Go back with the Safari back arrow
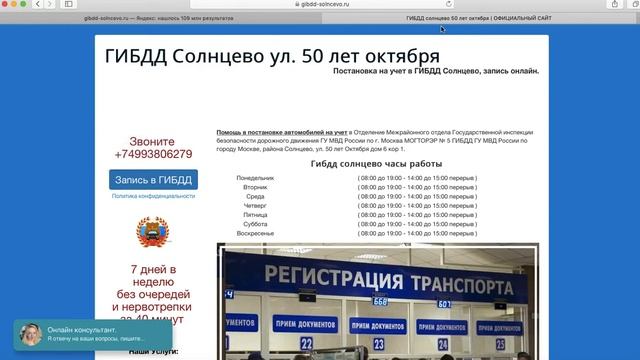 (x=38, y=4)
